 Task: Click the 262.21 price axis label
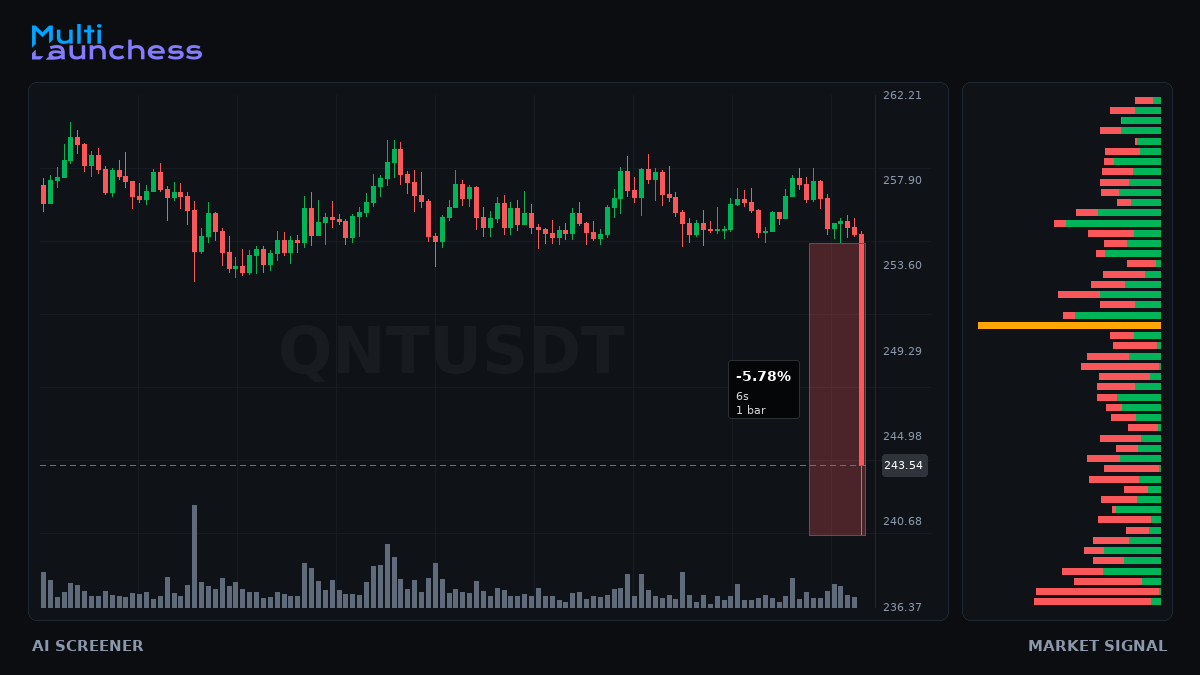click(x=902, y=95)
